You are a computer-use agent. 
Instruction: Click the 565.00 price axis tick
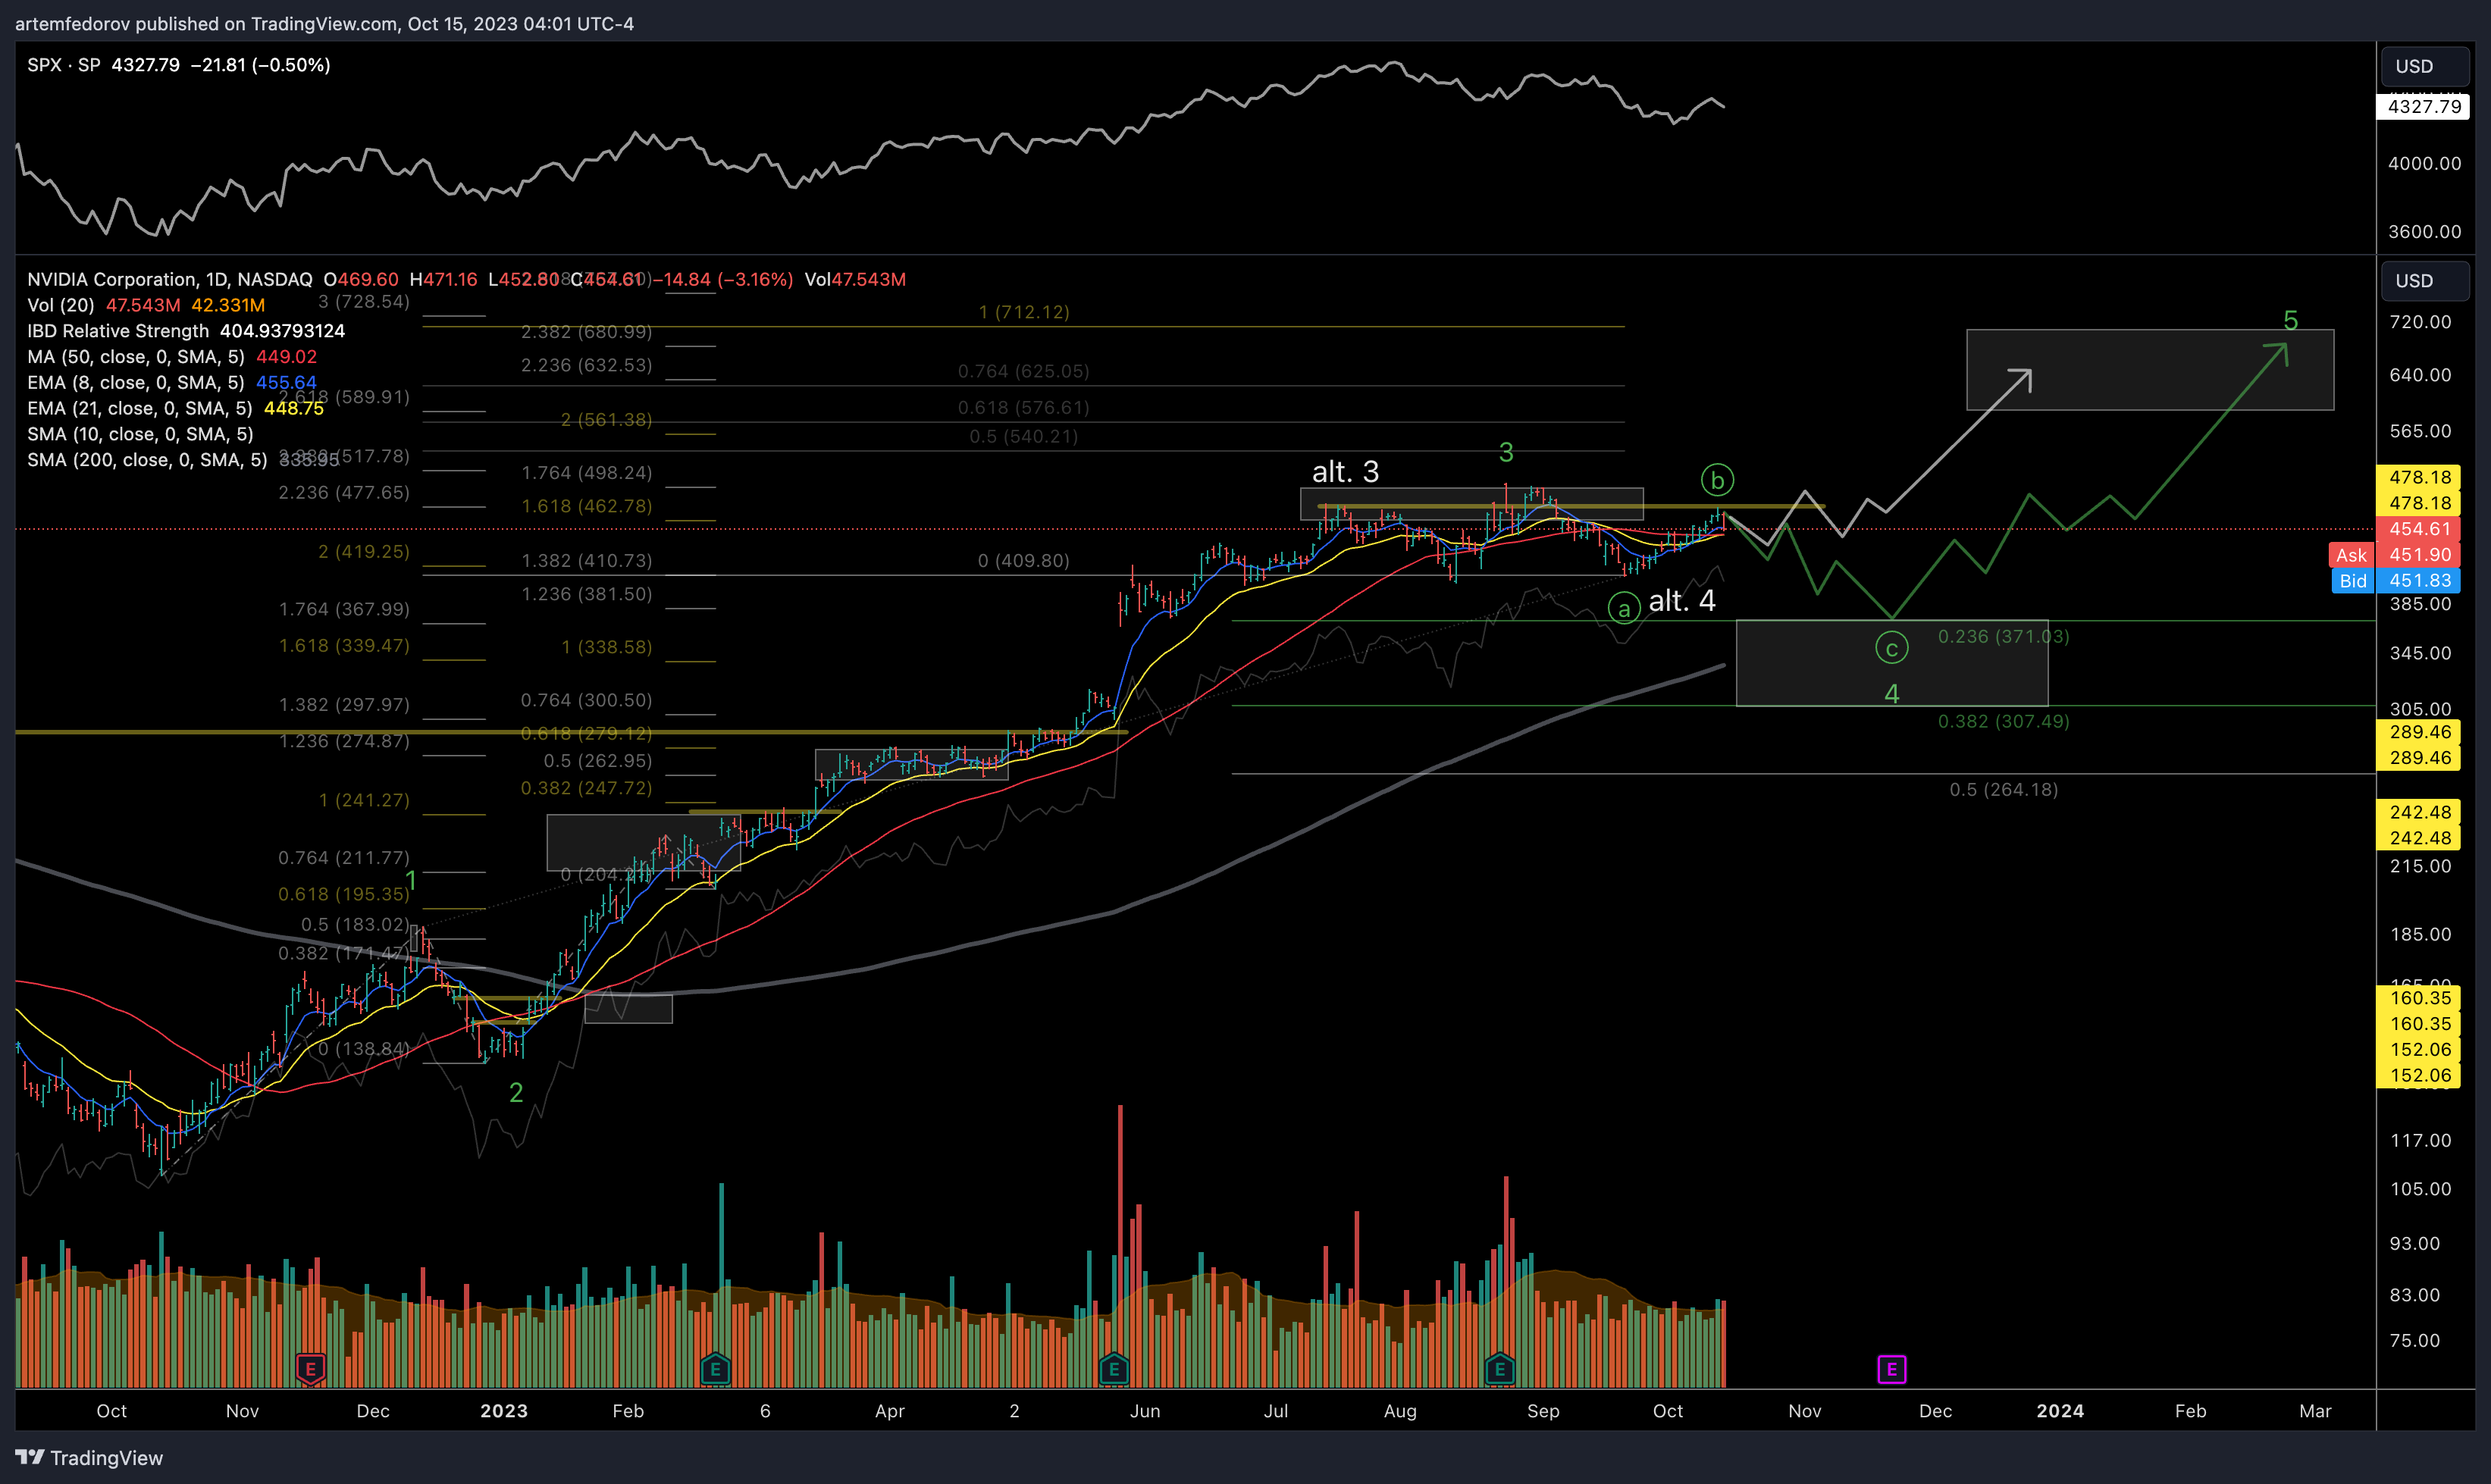(2420, 431)
